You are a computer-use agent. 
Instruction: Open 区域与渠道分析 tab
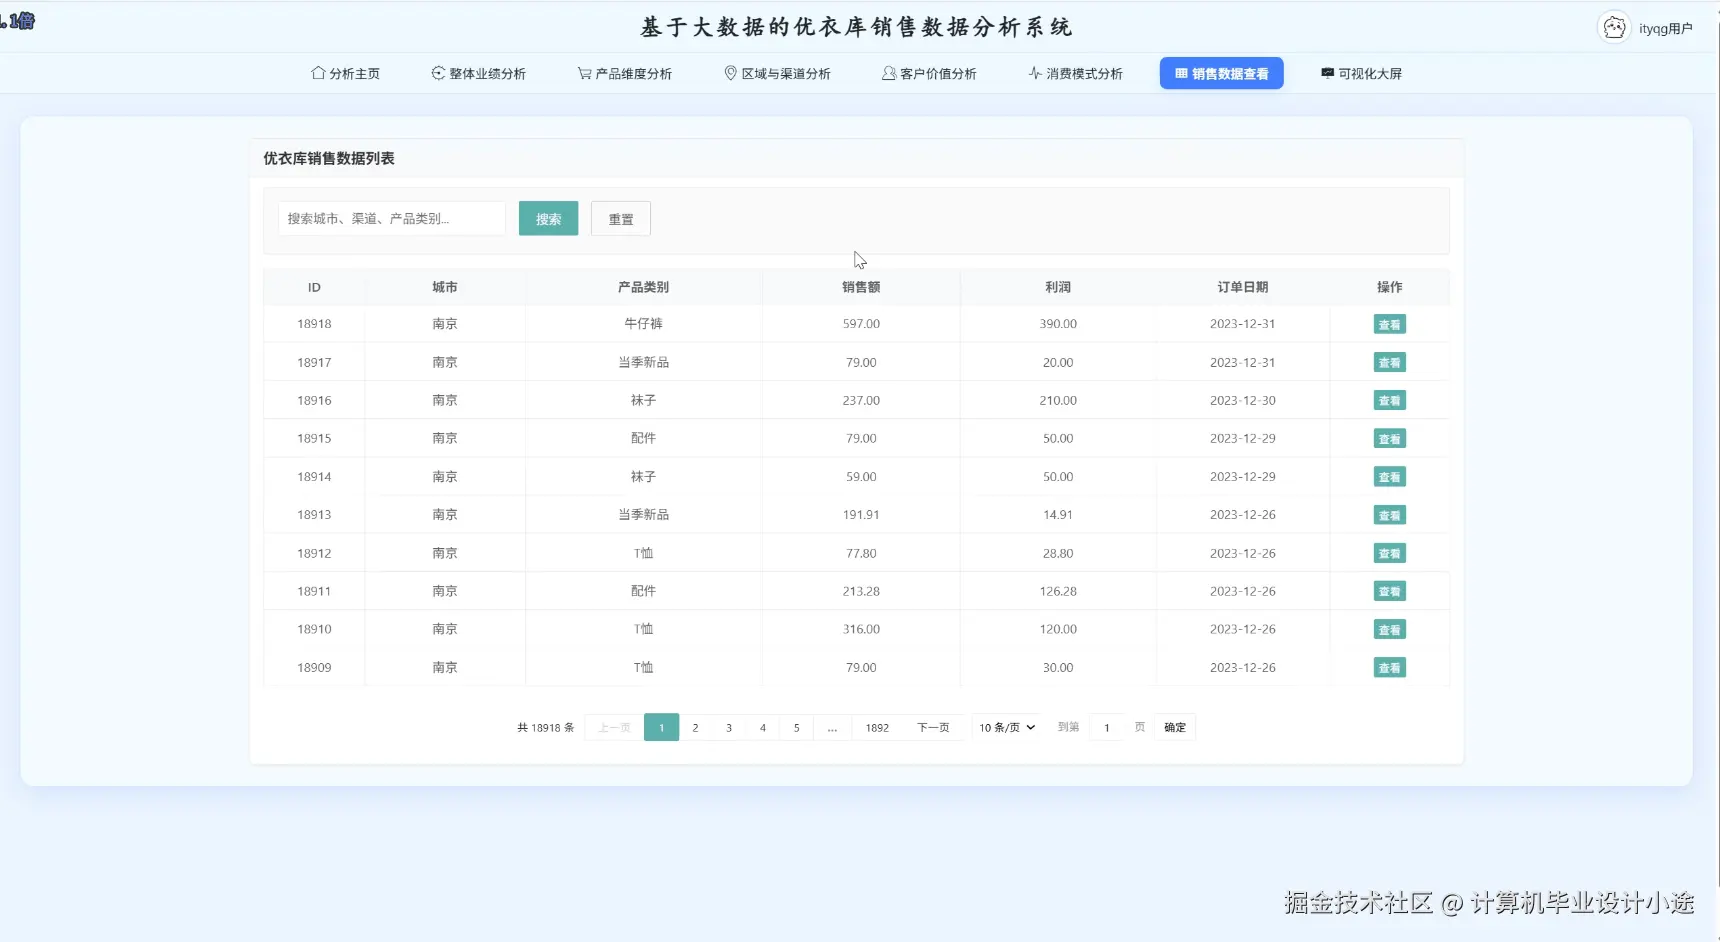(778, 73)
